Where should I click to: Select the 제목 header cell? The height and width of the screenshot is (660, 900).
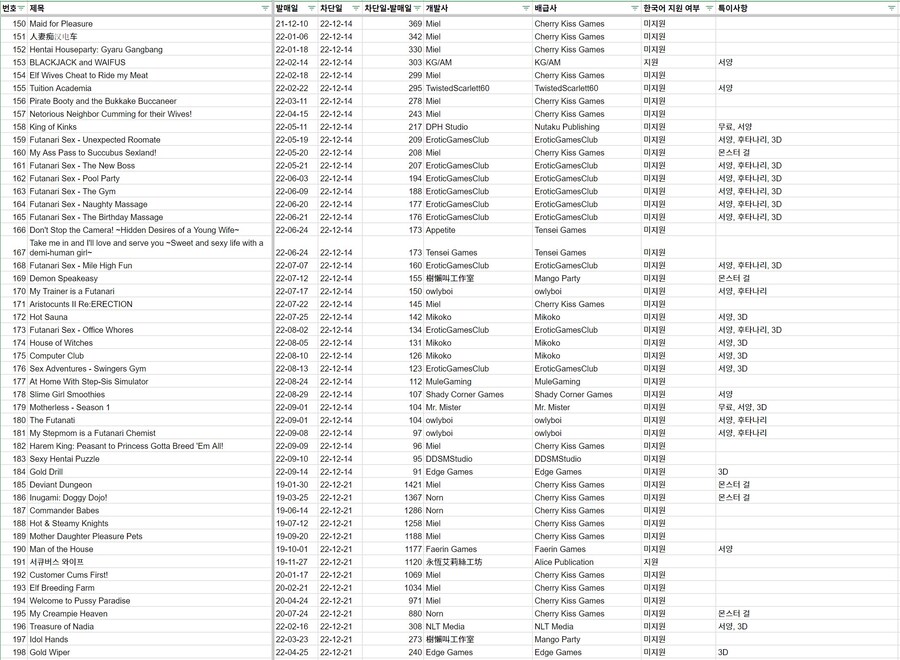[149, 8]
